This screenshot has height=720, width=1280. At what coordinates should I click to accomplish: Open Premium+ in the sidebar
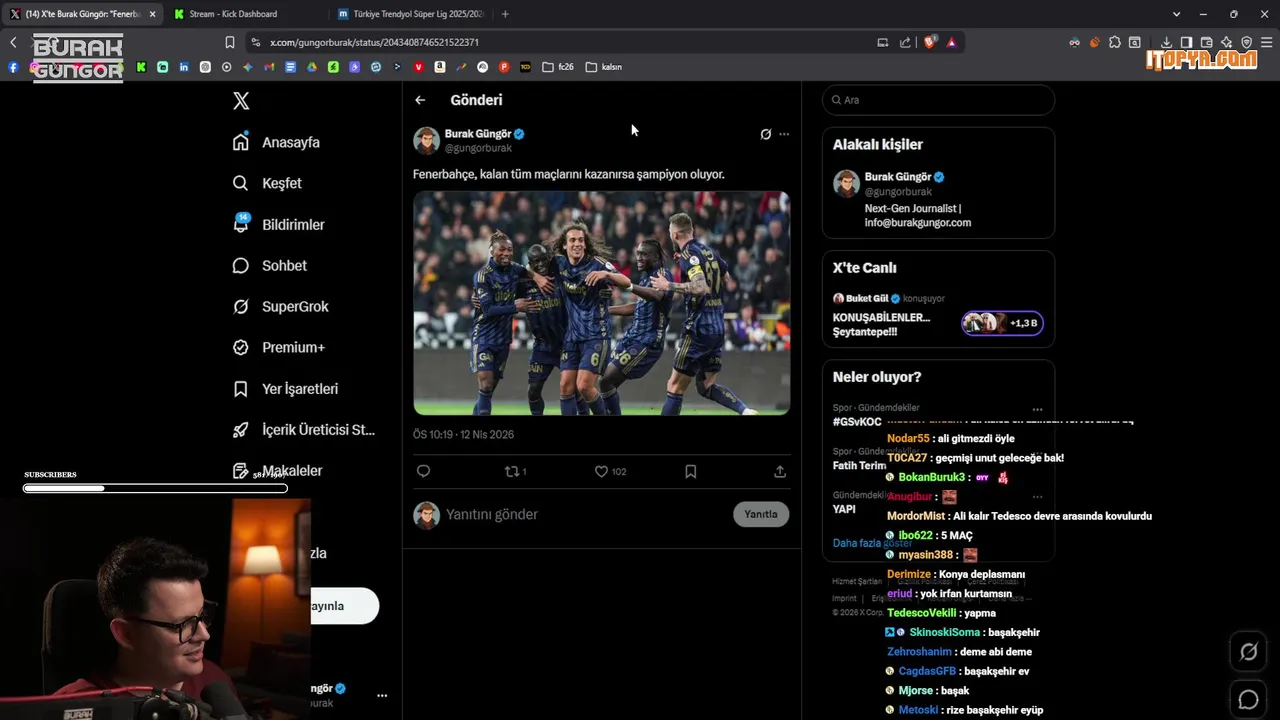(278, 348)
